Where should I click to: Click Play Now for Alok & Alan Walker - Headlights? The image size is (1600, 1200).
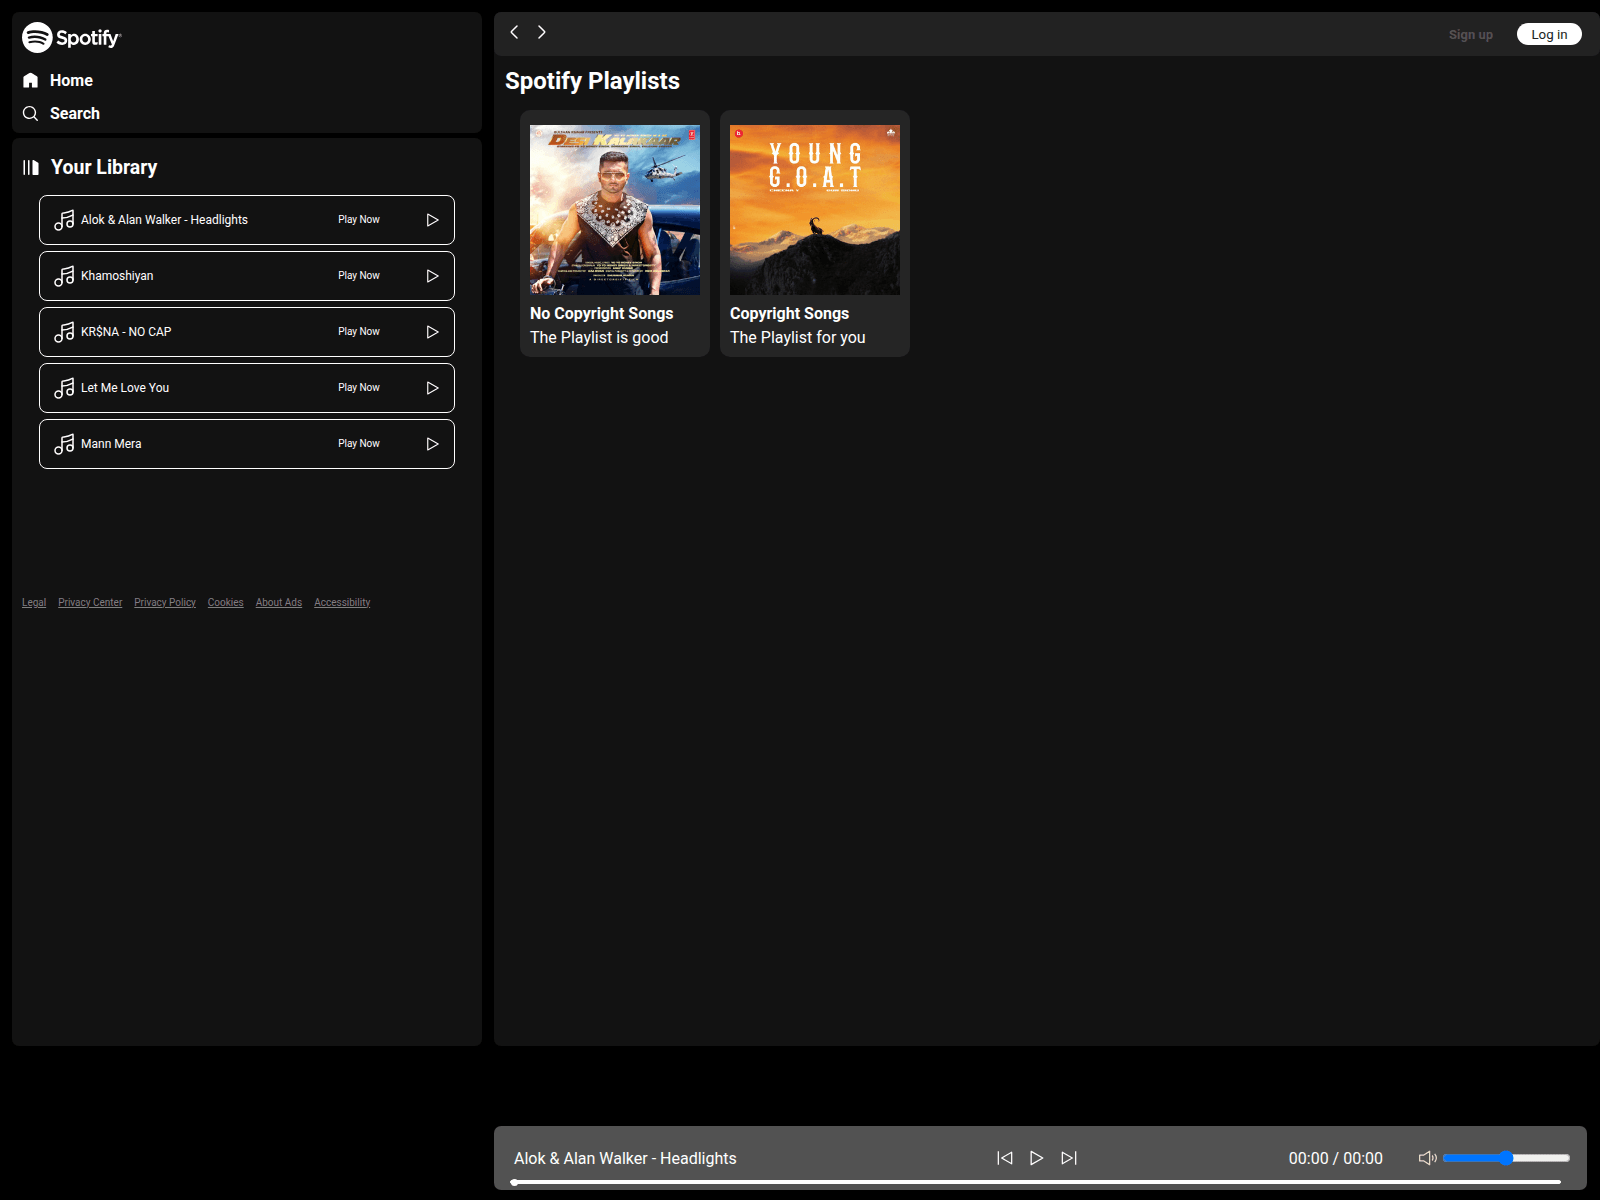pos(359,220)
